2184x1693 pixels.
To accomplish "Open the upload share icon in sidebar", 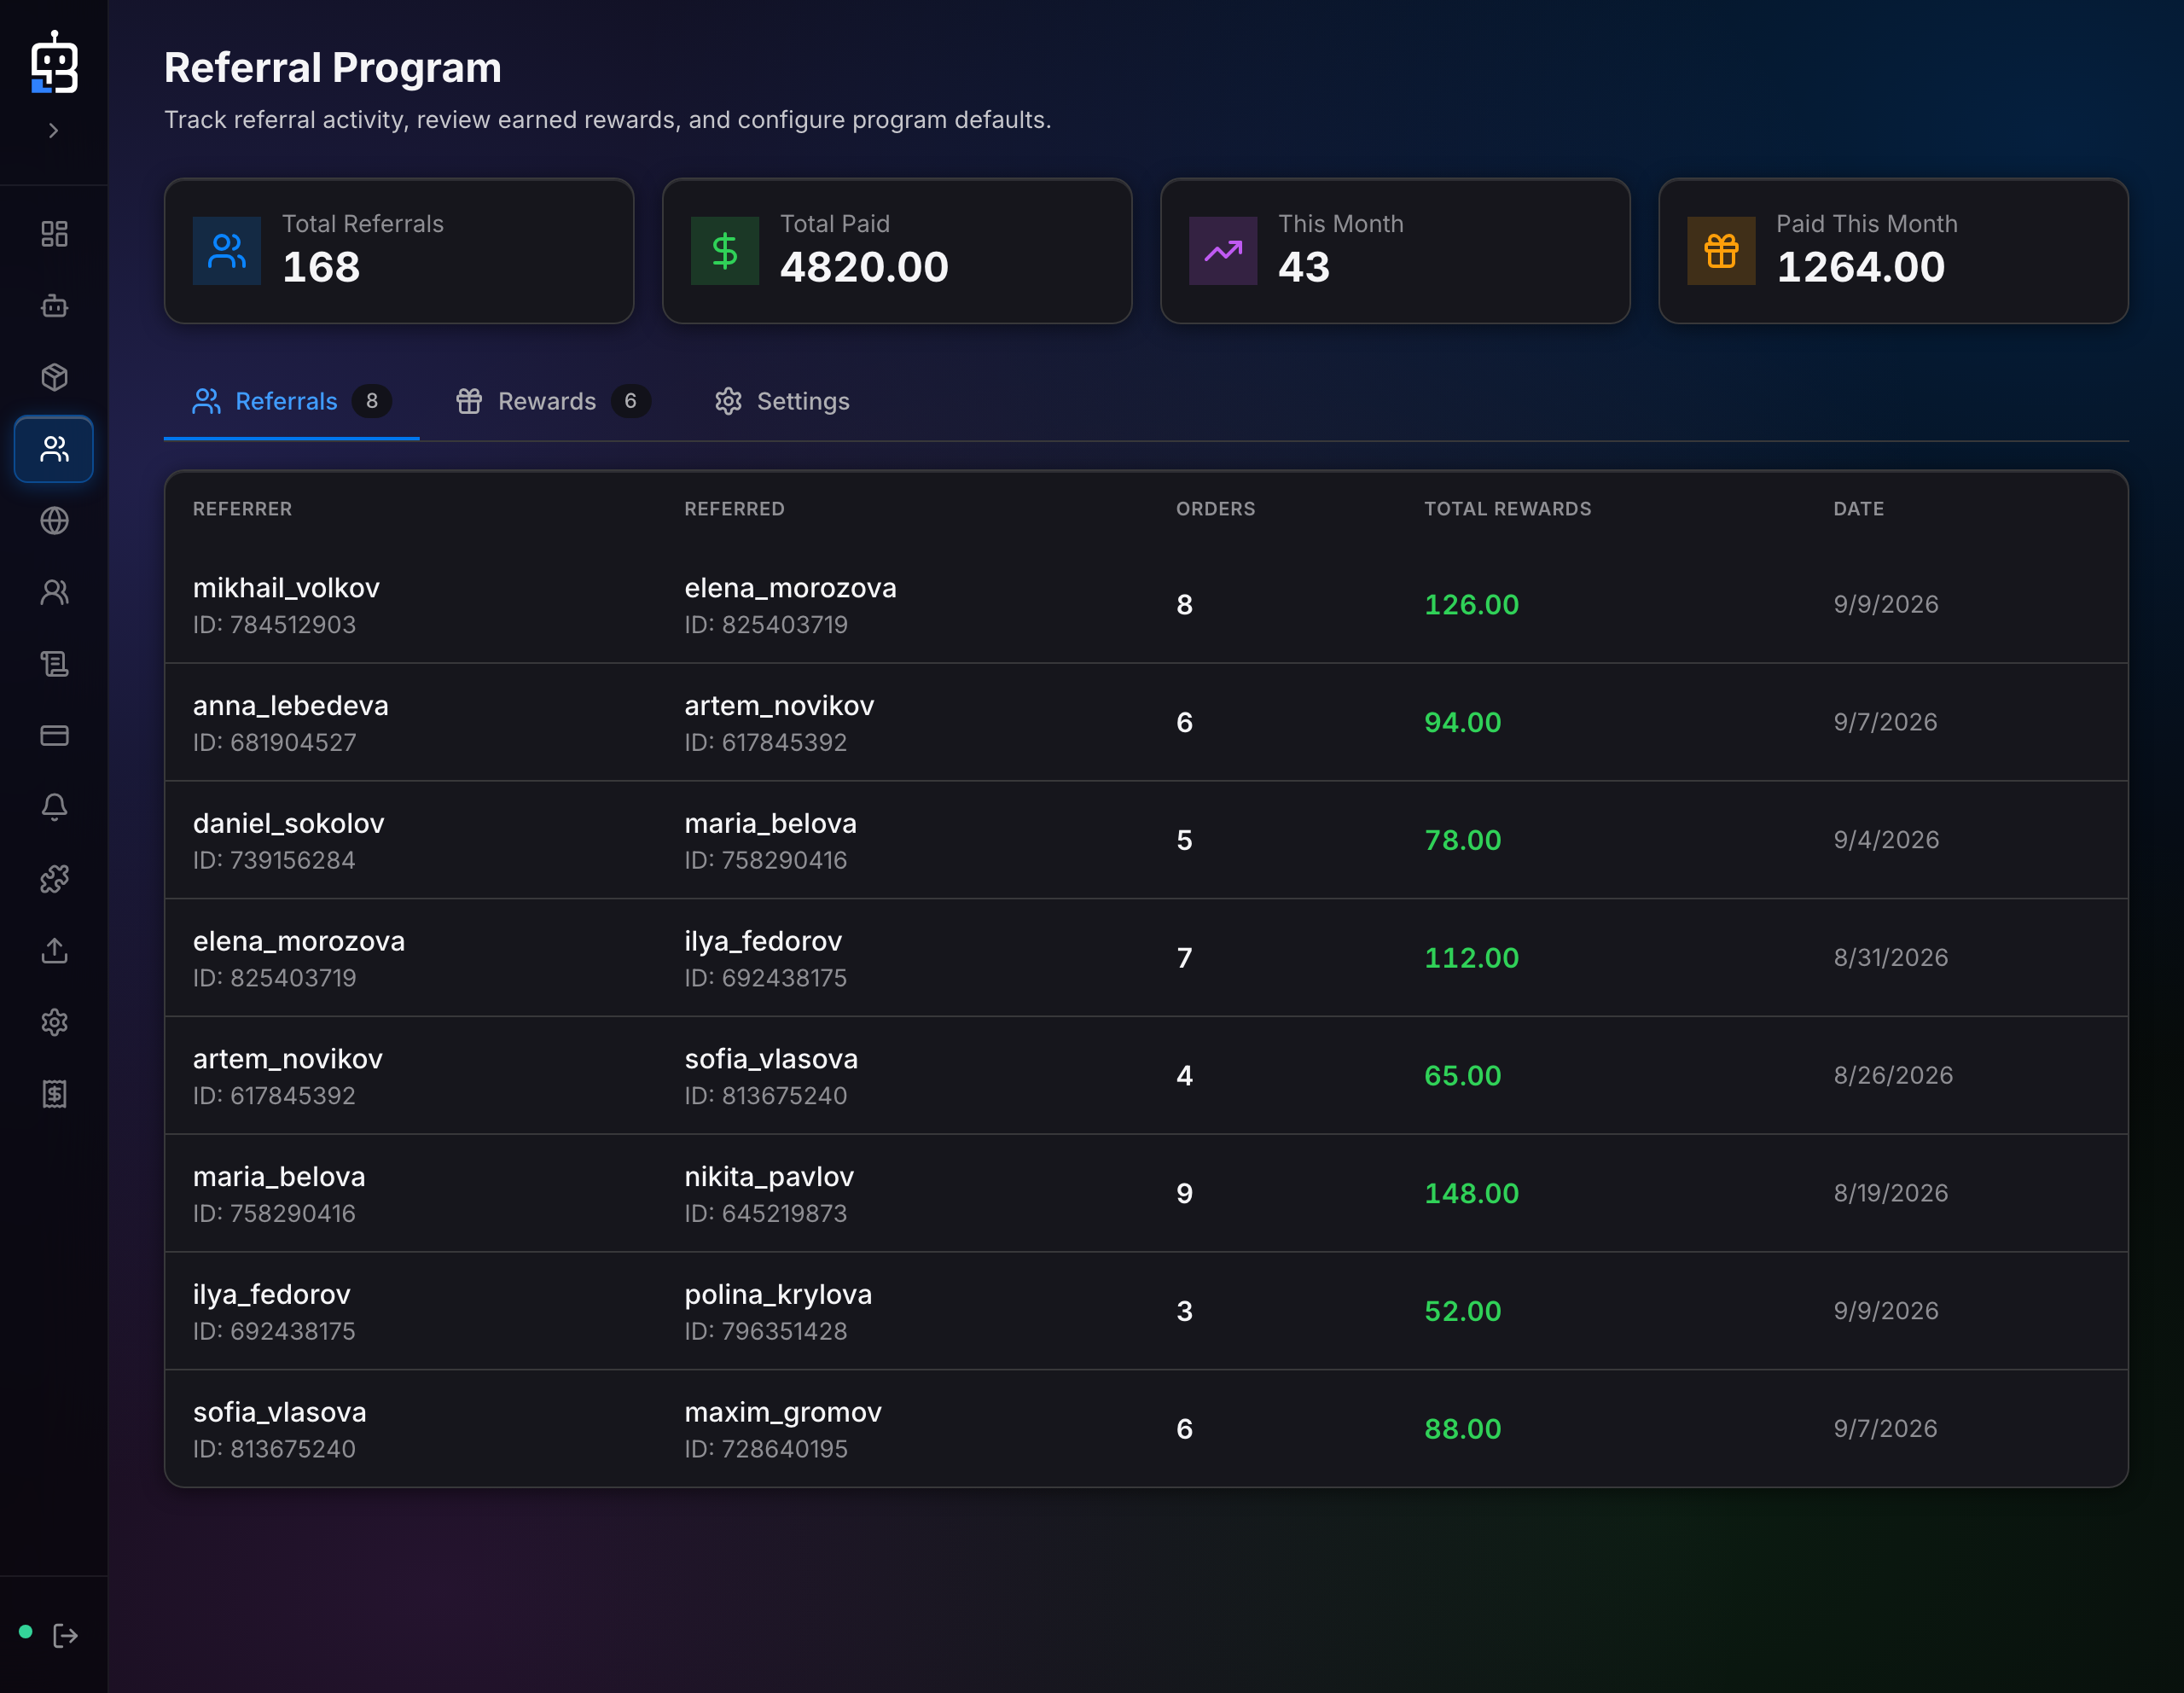I will tap(54, 951).
